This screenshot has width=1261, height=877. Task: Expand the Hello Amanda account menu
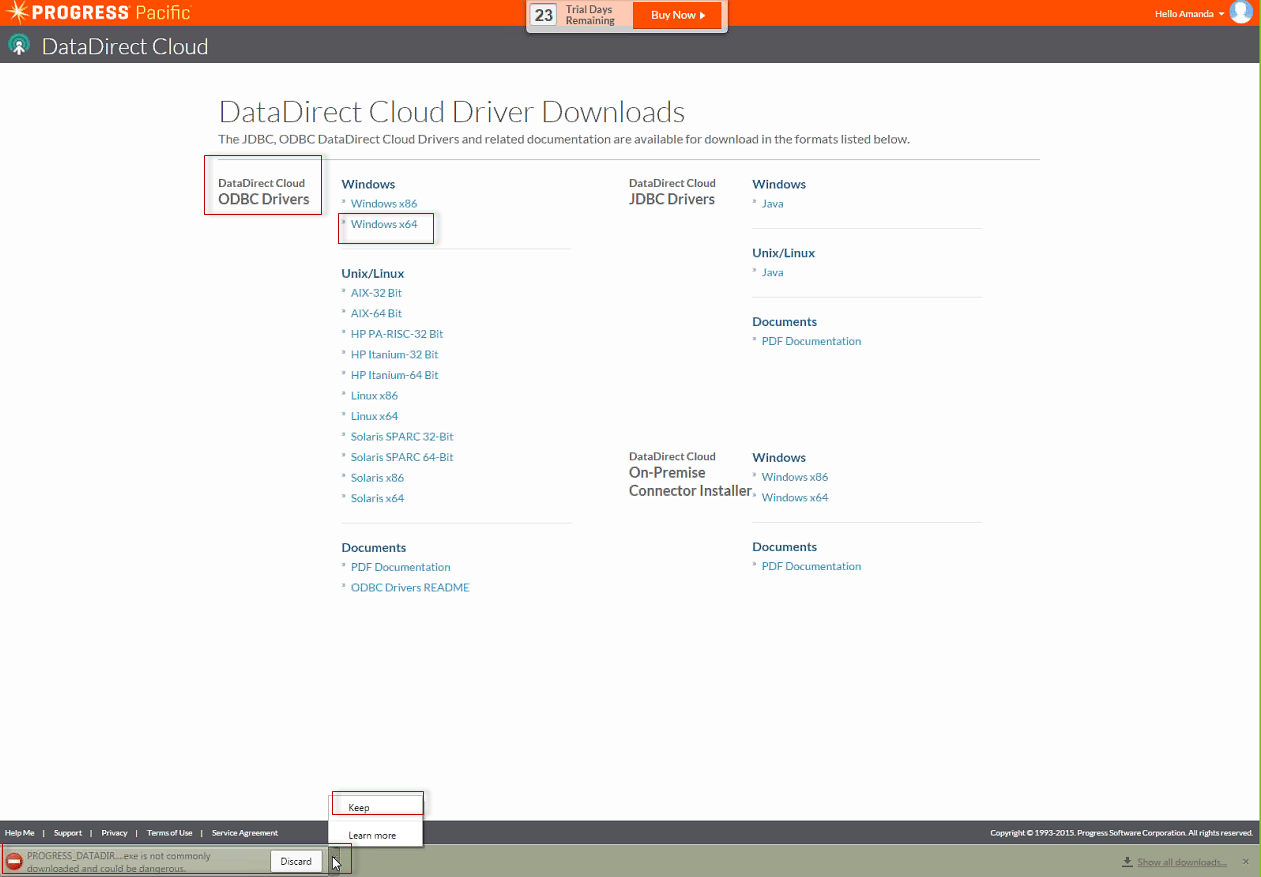click(x=1189, y=14)
